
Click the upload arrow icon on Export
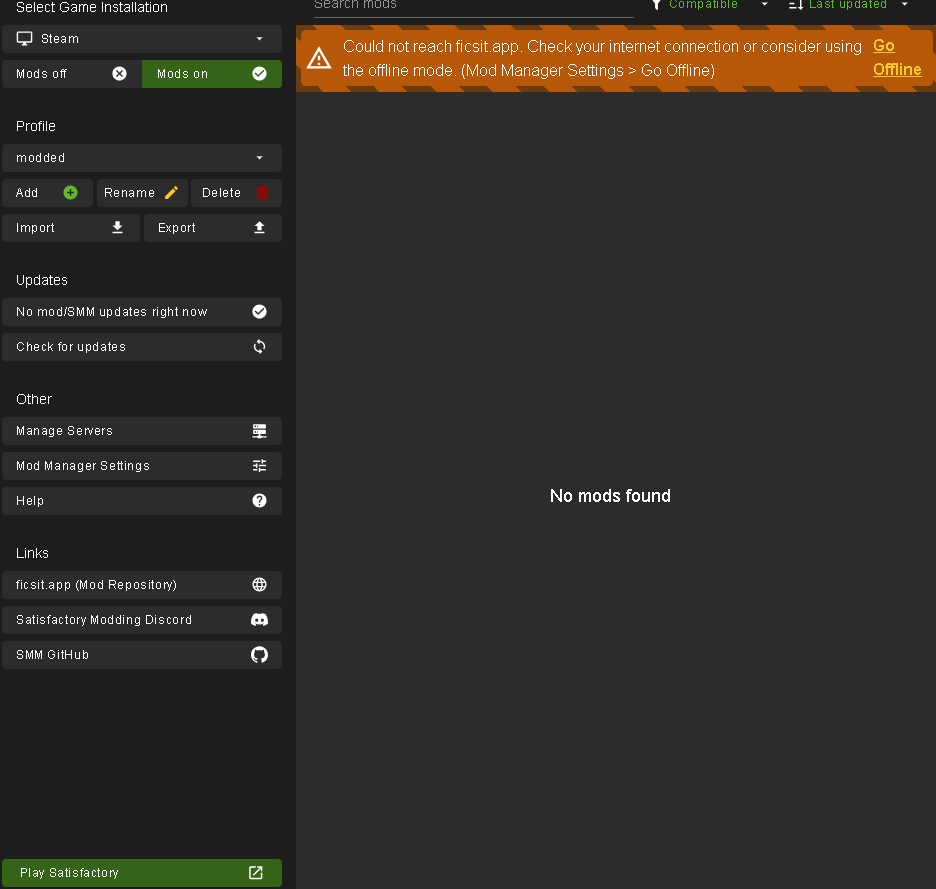pyautogui.click(x=259, y=227)
